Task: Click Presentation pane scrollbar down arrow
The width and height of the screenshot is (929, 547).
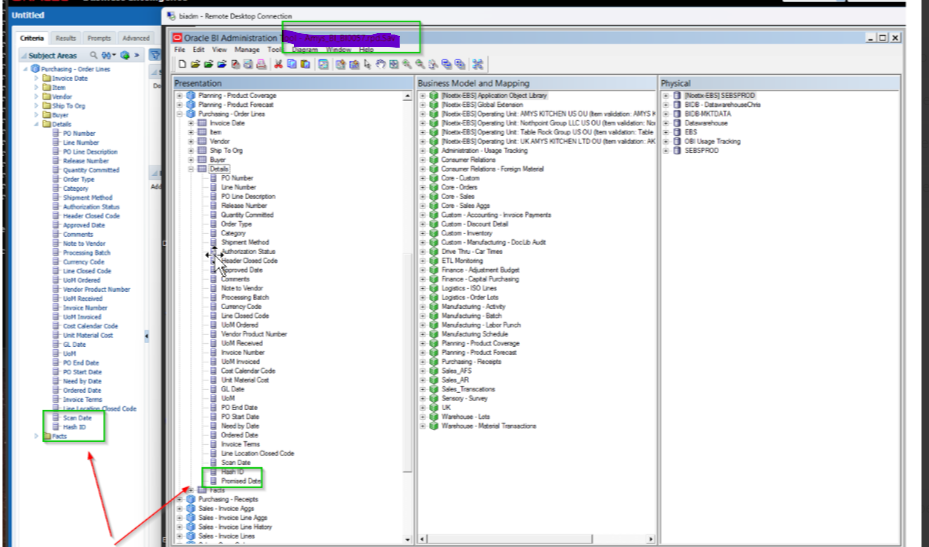Action: [x=407, y=539]
